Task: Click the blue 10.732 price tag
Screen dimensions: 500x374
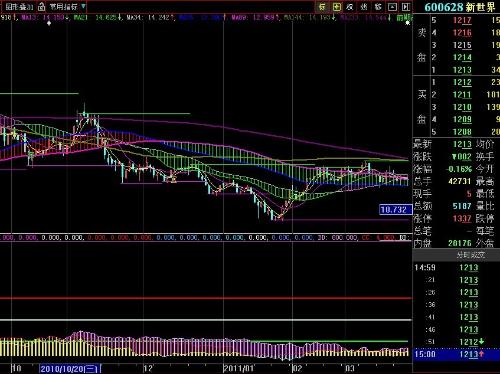Action: pyautogui.click(x=394, y=210)
